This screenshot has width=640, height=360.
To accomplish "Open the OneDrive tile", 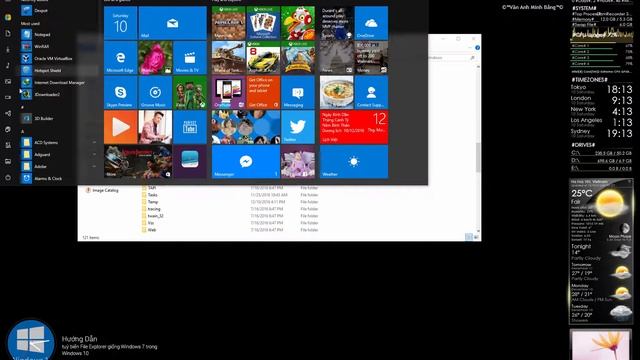I will (371, 23).
